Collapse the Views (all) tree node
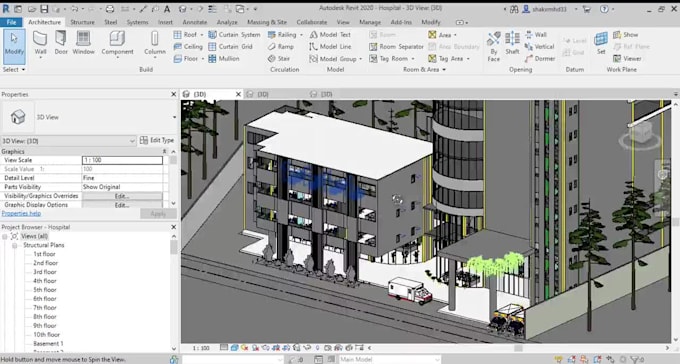The width and height of the screenshot is (680, 364). (x=5, y=236)
